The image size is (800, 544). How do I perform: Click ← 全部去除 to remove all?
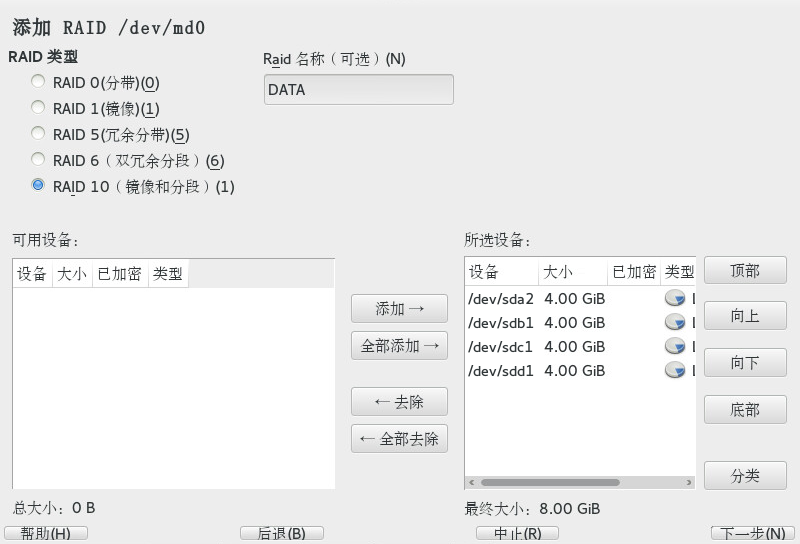399,439
